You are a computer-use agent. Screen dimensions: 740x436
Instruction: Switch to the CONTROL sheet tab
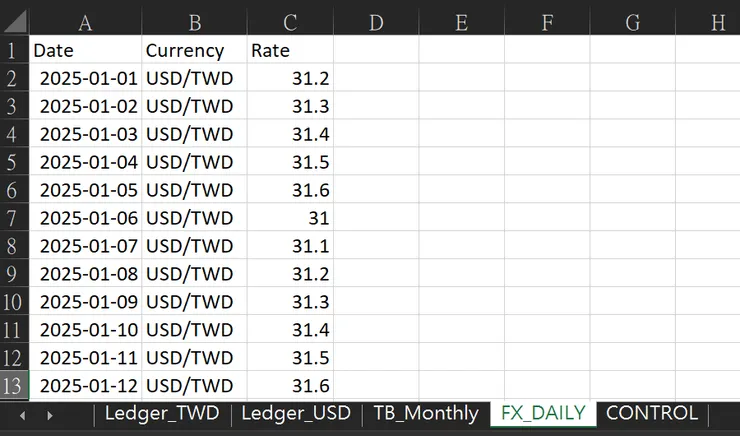(x=652, y=413)
